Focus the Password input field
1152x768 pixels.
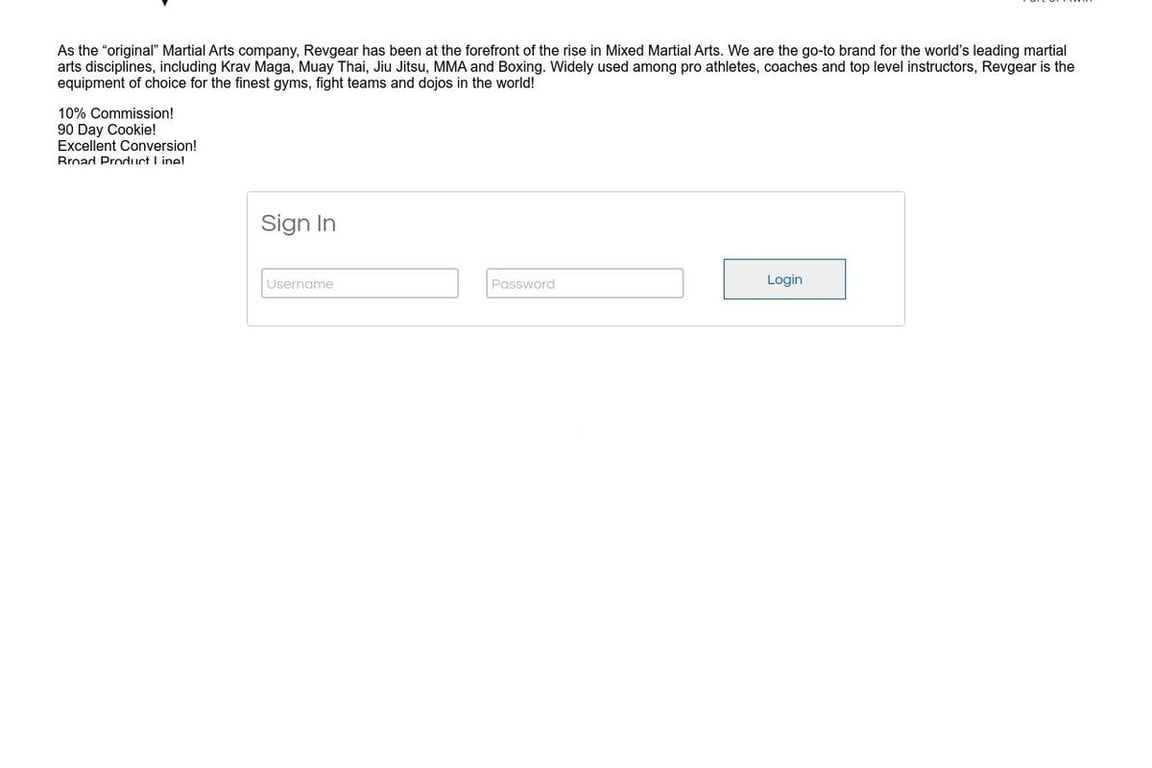[x=585, y=284]
